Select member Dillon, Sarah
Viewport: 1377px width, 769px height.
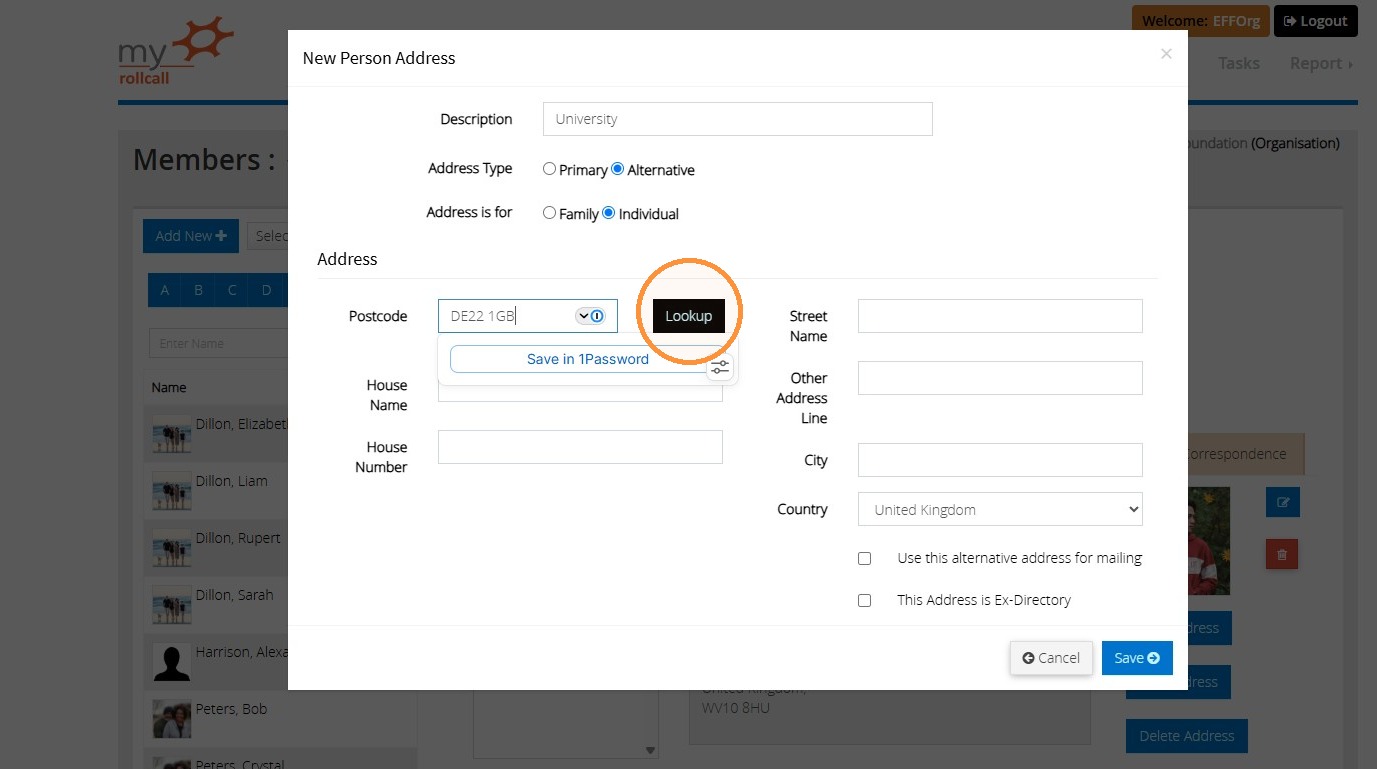tap(235, 595)
